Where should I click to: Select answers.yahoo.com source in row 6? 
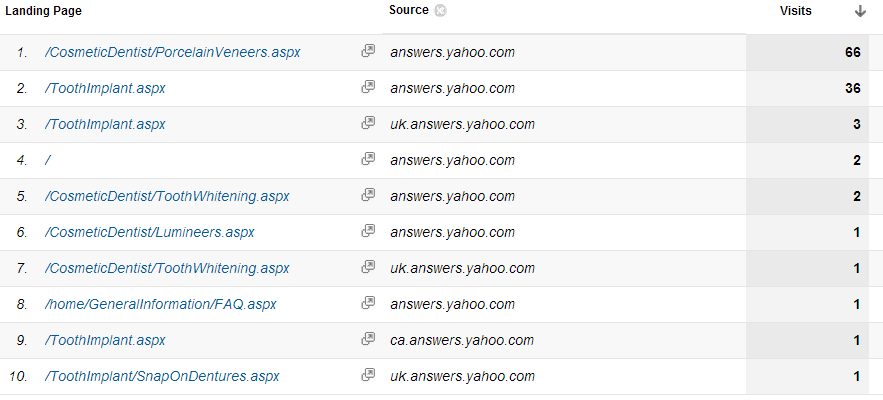pos(452,233)
